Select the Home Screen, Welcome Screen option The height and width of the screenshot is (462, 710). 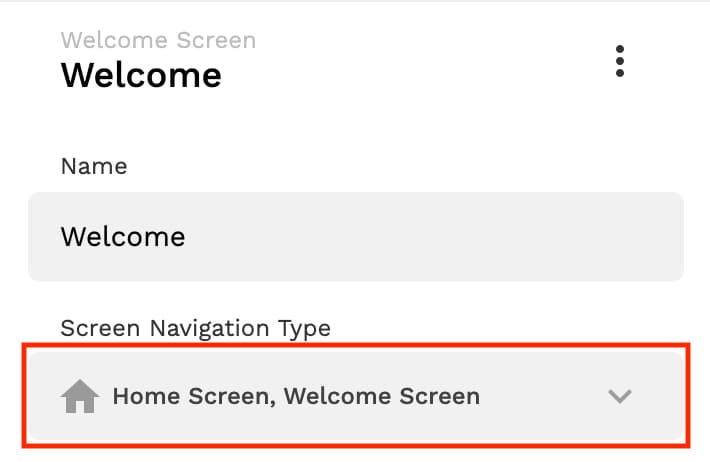296,396
